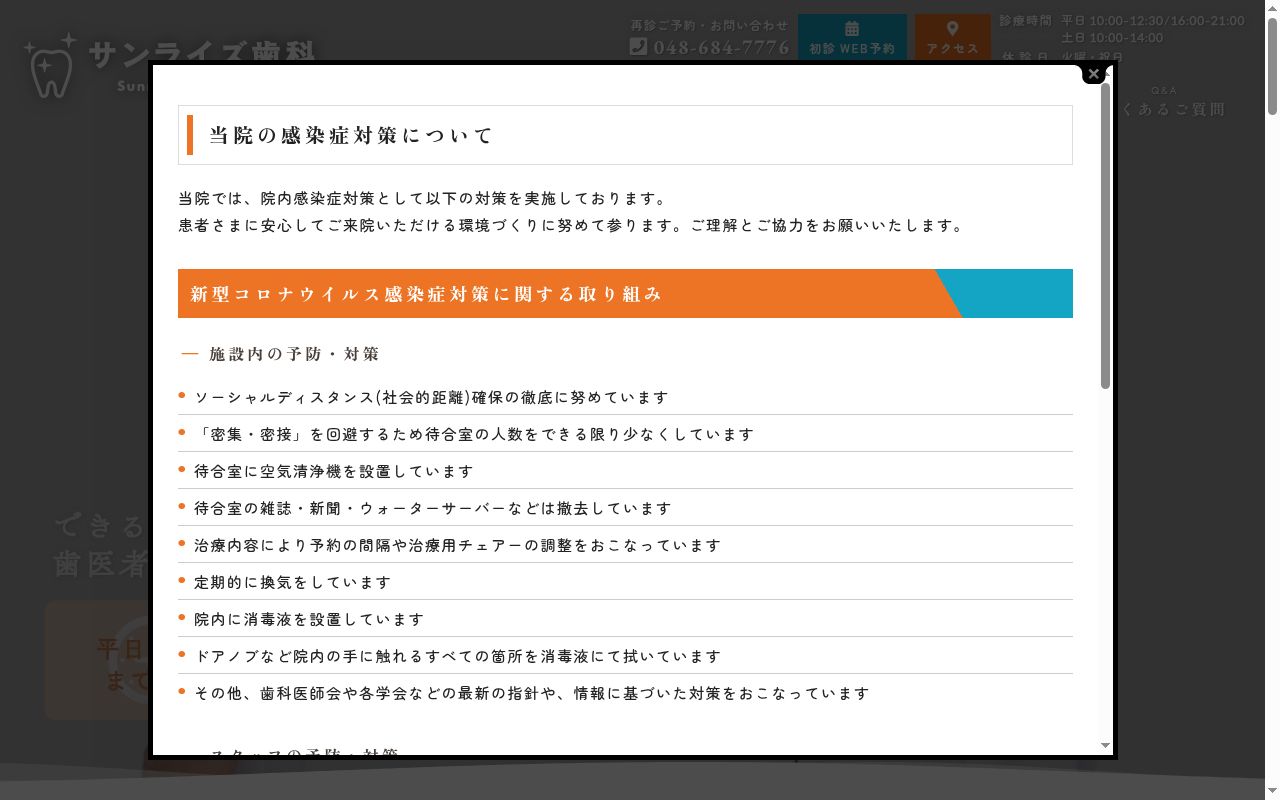Click the 再診ご予約・お問い合わせ label

709,25
